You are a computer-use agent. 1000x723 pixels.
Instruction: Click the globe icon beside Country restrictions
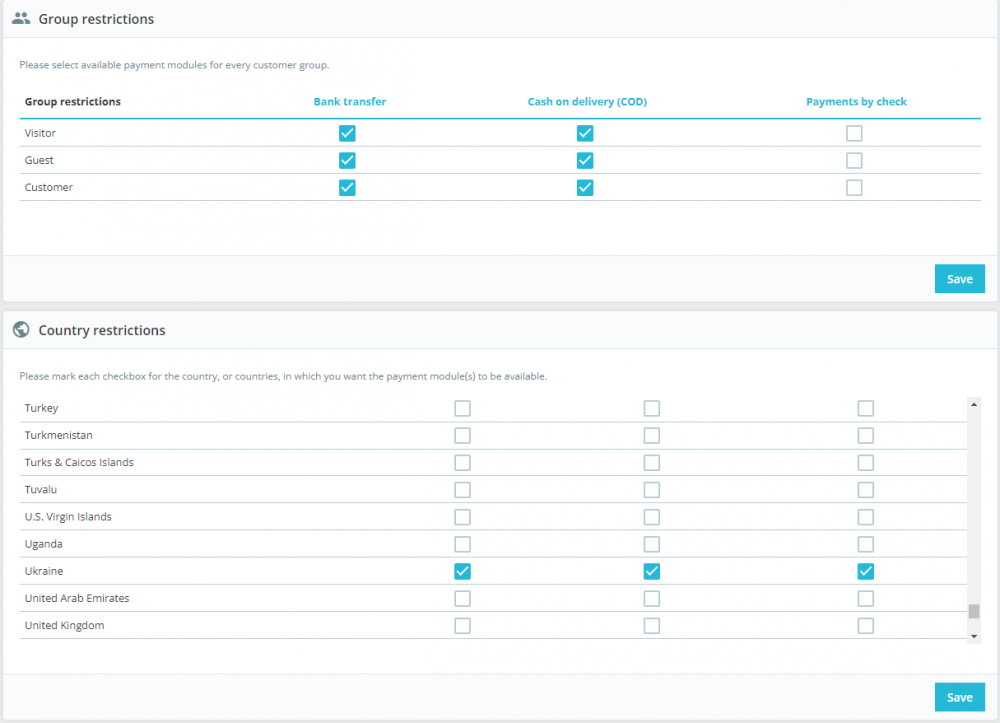19,330
